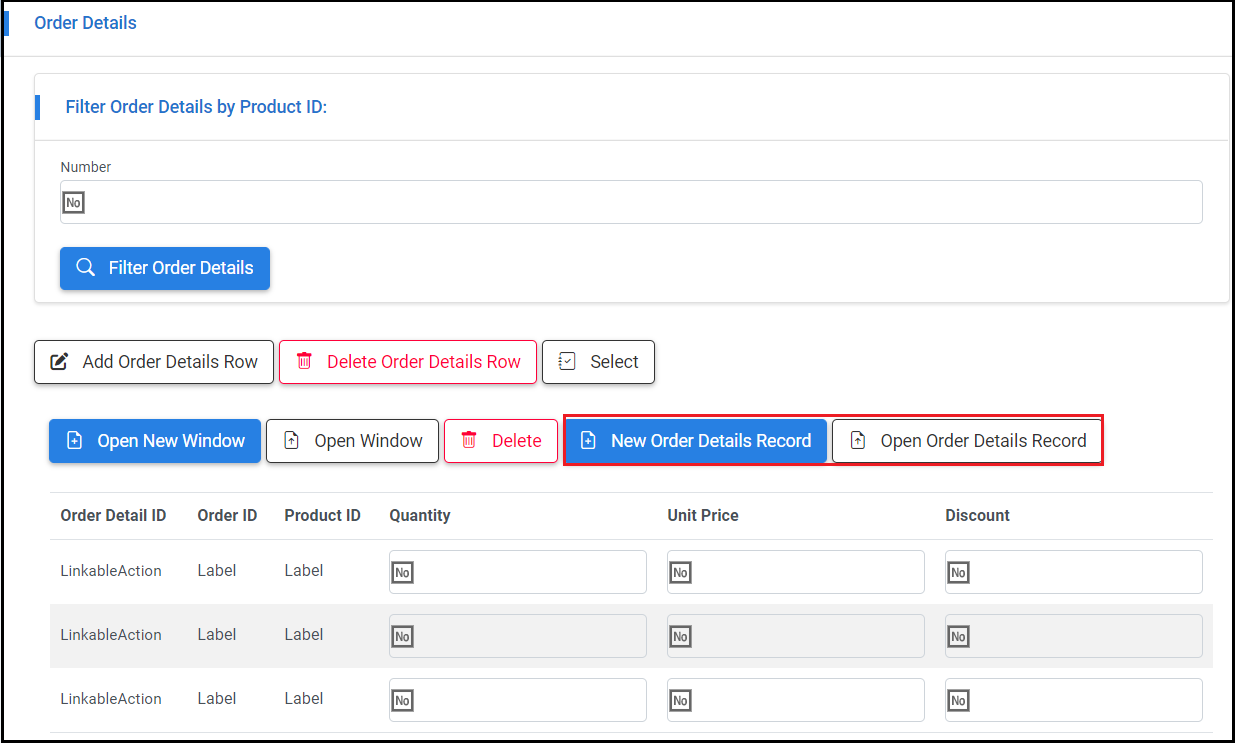1235x743 pixels.
Task: Click the Quantity column header
Action: (x=420, y=516)
